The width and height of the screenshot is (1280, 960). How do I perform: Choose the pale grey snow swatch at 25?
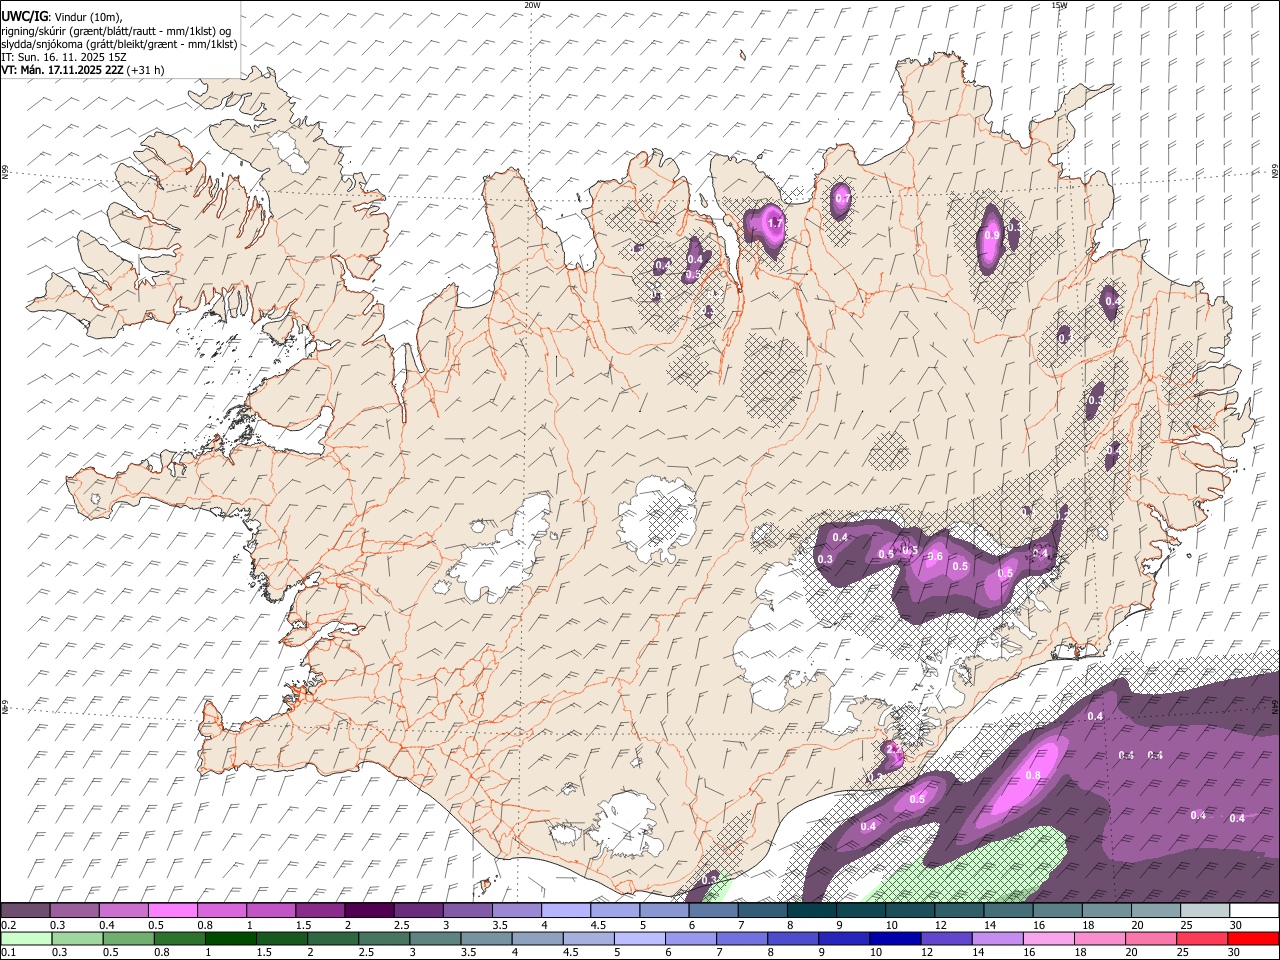pyautogui.click(x=1205, y=910)
